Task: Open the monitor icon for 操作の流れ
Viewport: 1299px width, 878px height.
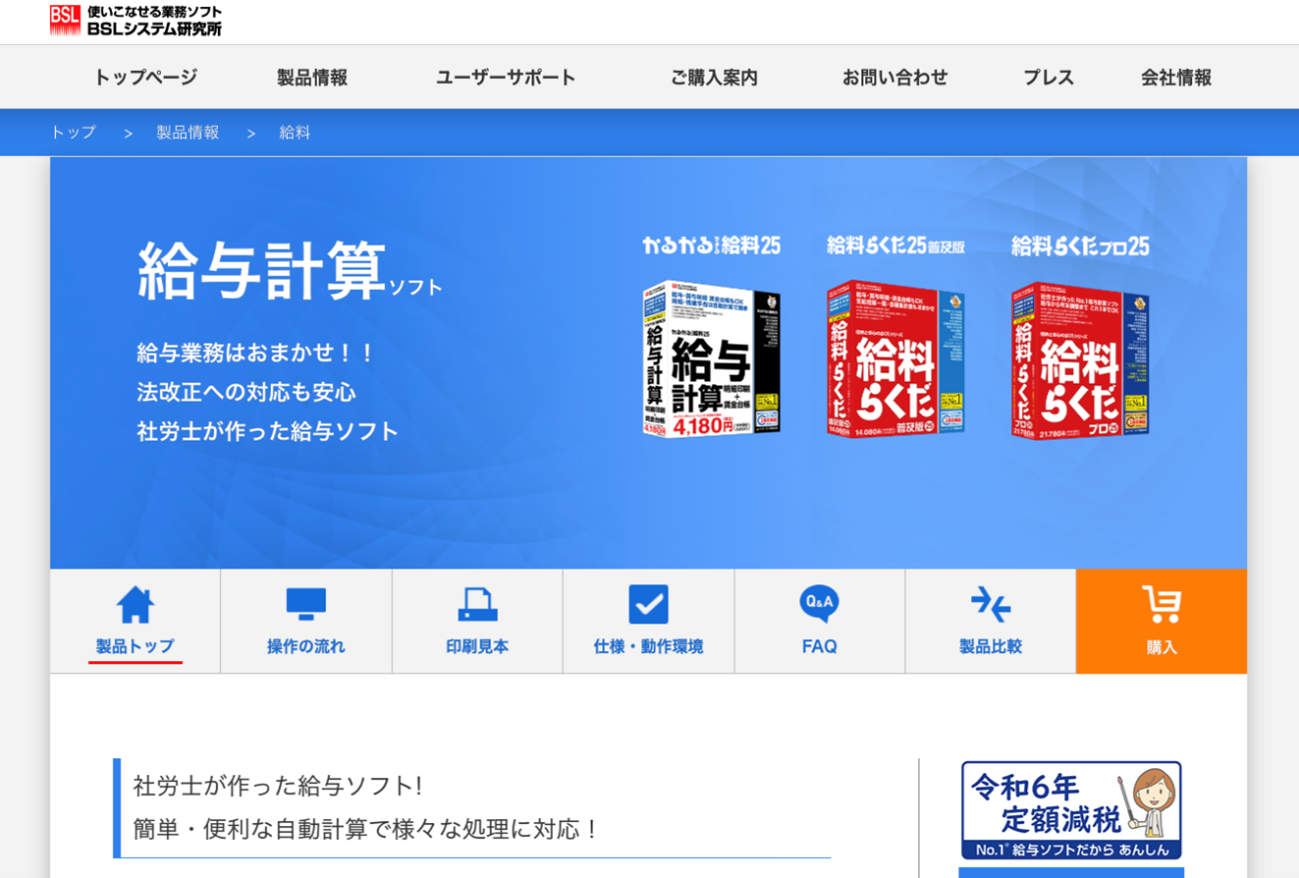Action: tap(306, 604)
